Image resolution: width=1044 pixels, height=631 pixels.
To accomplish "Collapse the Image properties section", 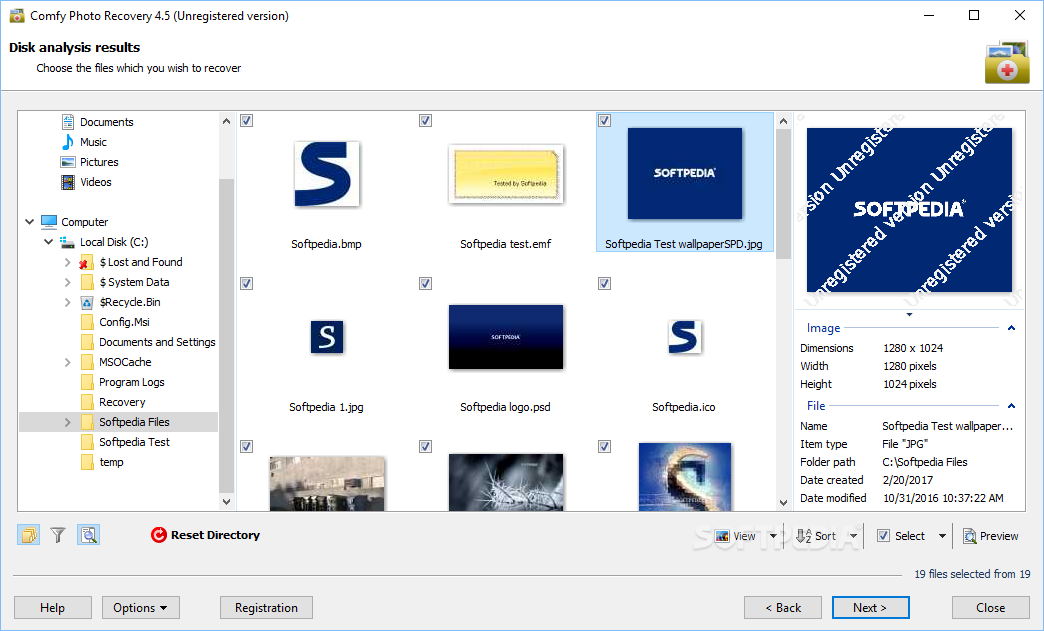I will pyautogui.click(x=1011, y=327).
